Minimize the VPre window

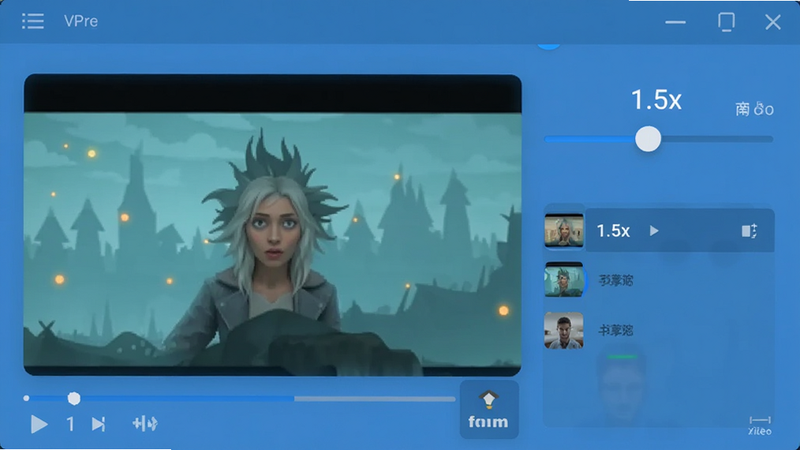[675, 22]
